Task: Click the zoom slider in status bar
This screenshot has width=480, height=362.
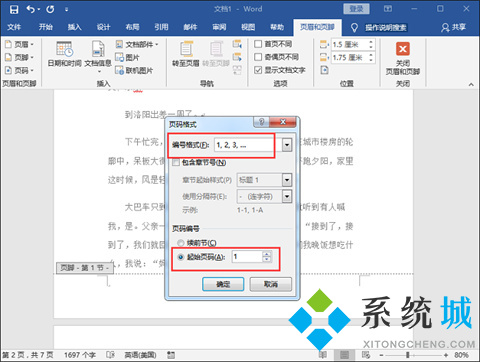Action: [x=414, y=355]
